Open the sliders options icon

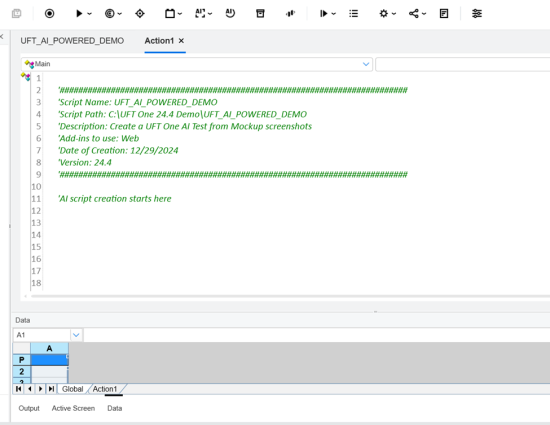477,14
